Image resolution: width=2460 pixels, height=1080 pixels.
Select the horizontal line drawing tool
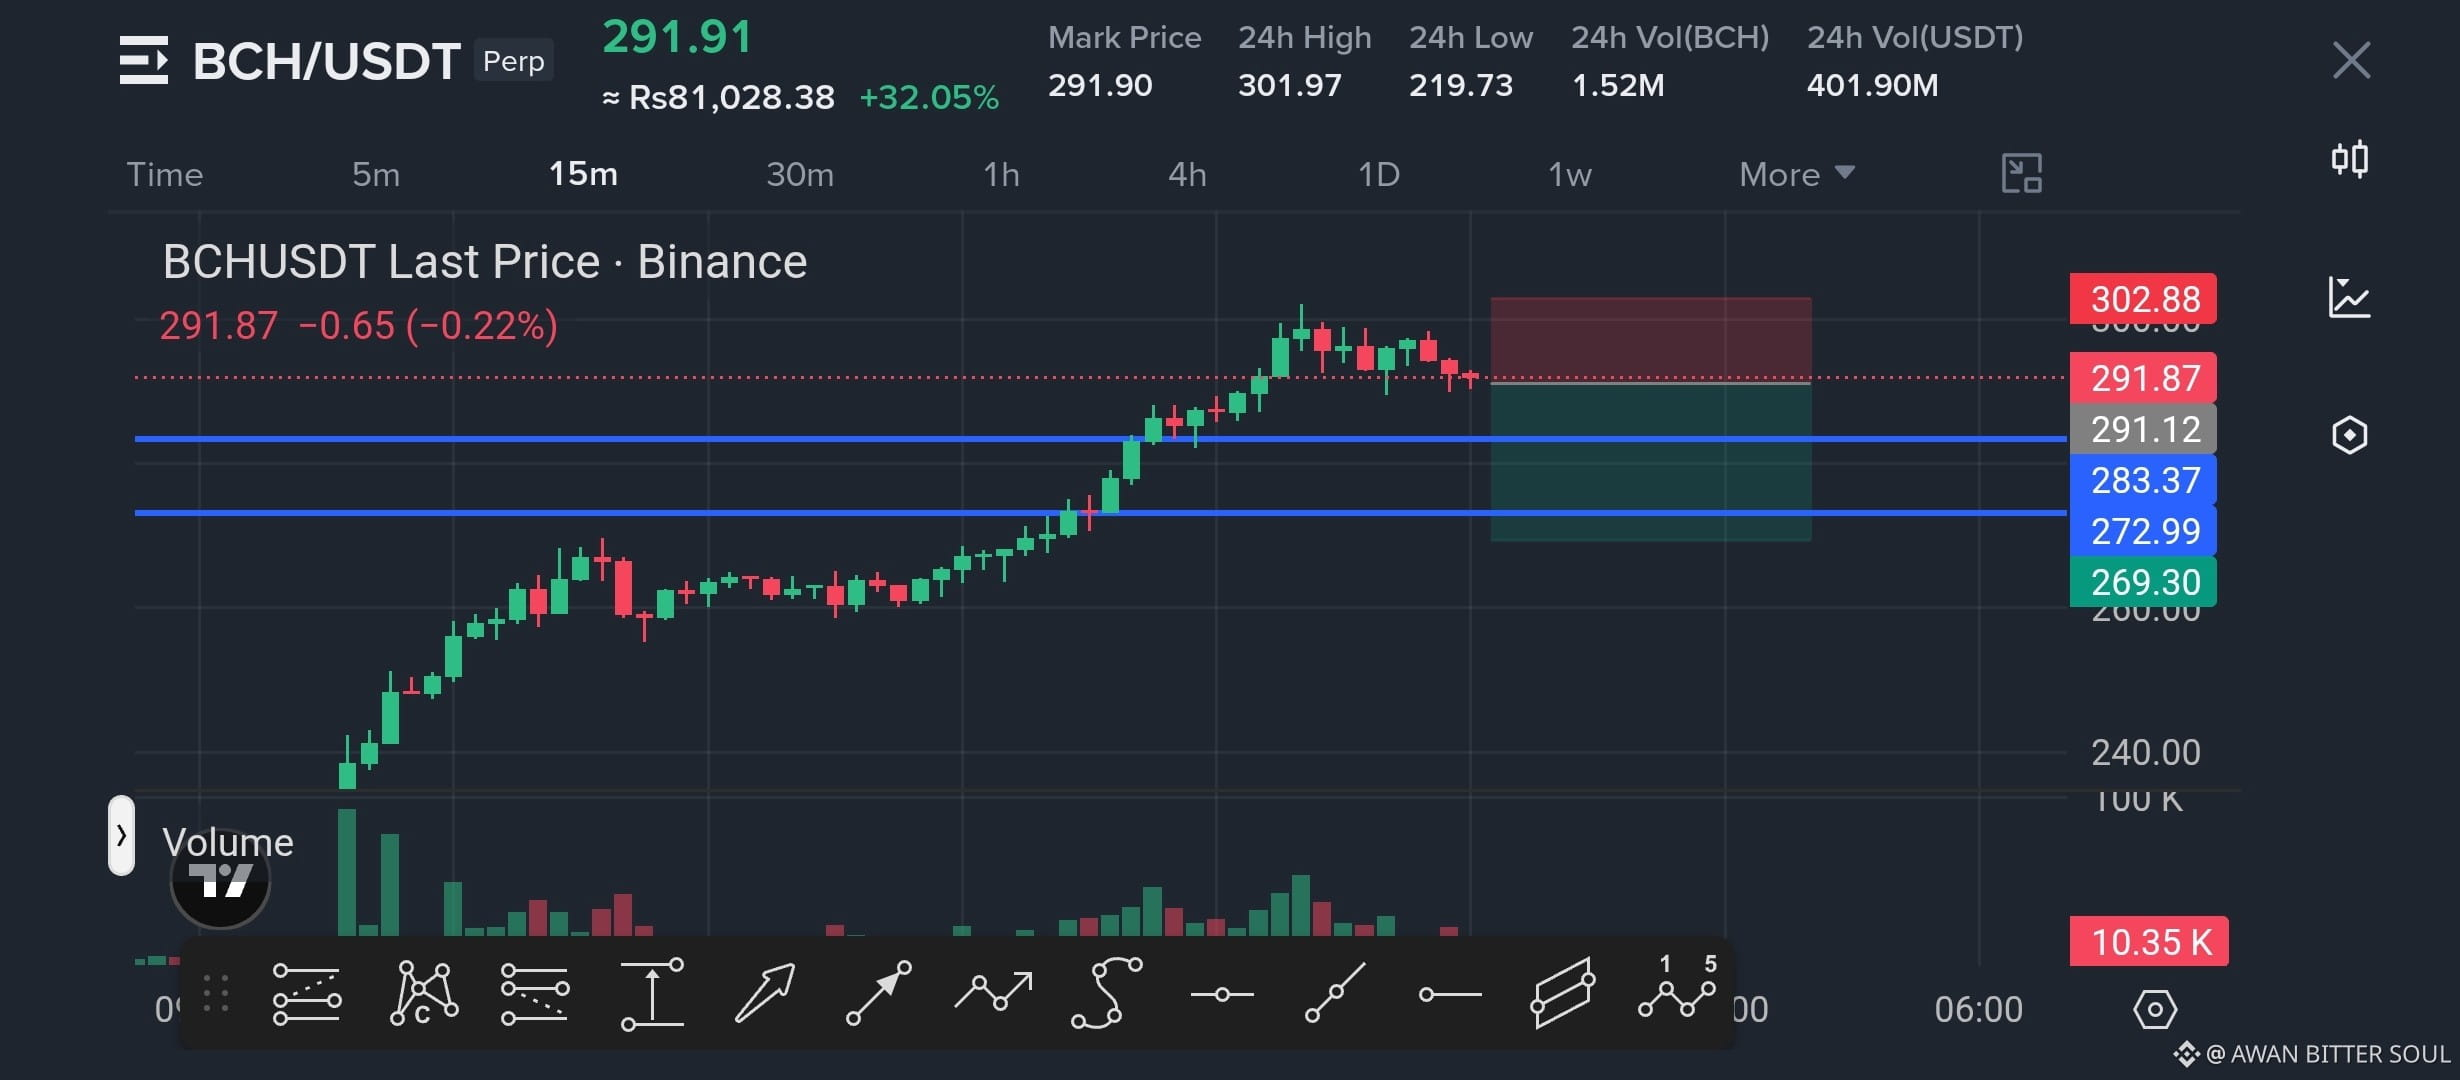coord(1222,994)
